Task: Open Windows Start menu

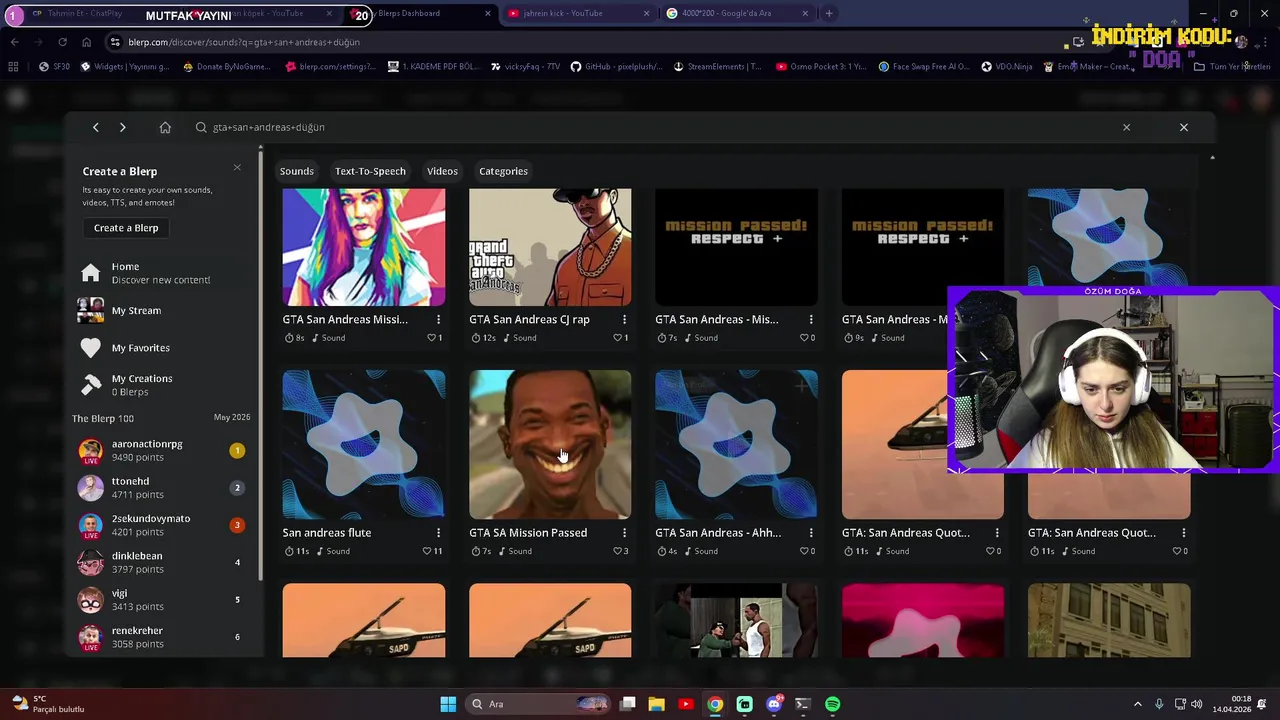Action: pos(448,704)
